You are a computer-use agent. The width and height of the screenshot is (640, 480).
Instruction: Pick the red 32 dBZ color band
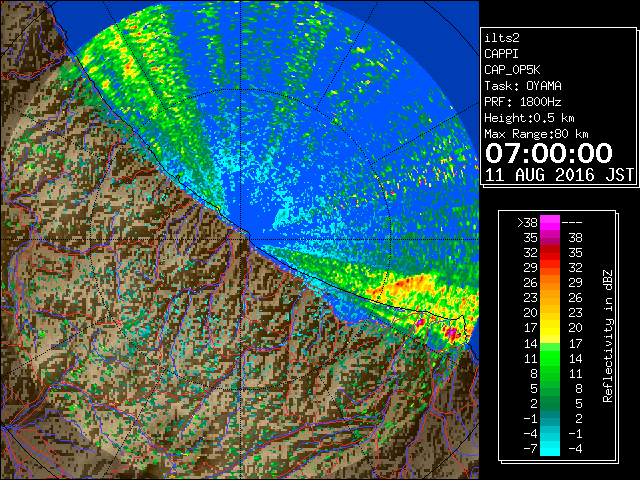(x=550, y=253)
